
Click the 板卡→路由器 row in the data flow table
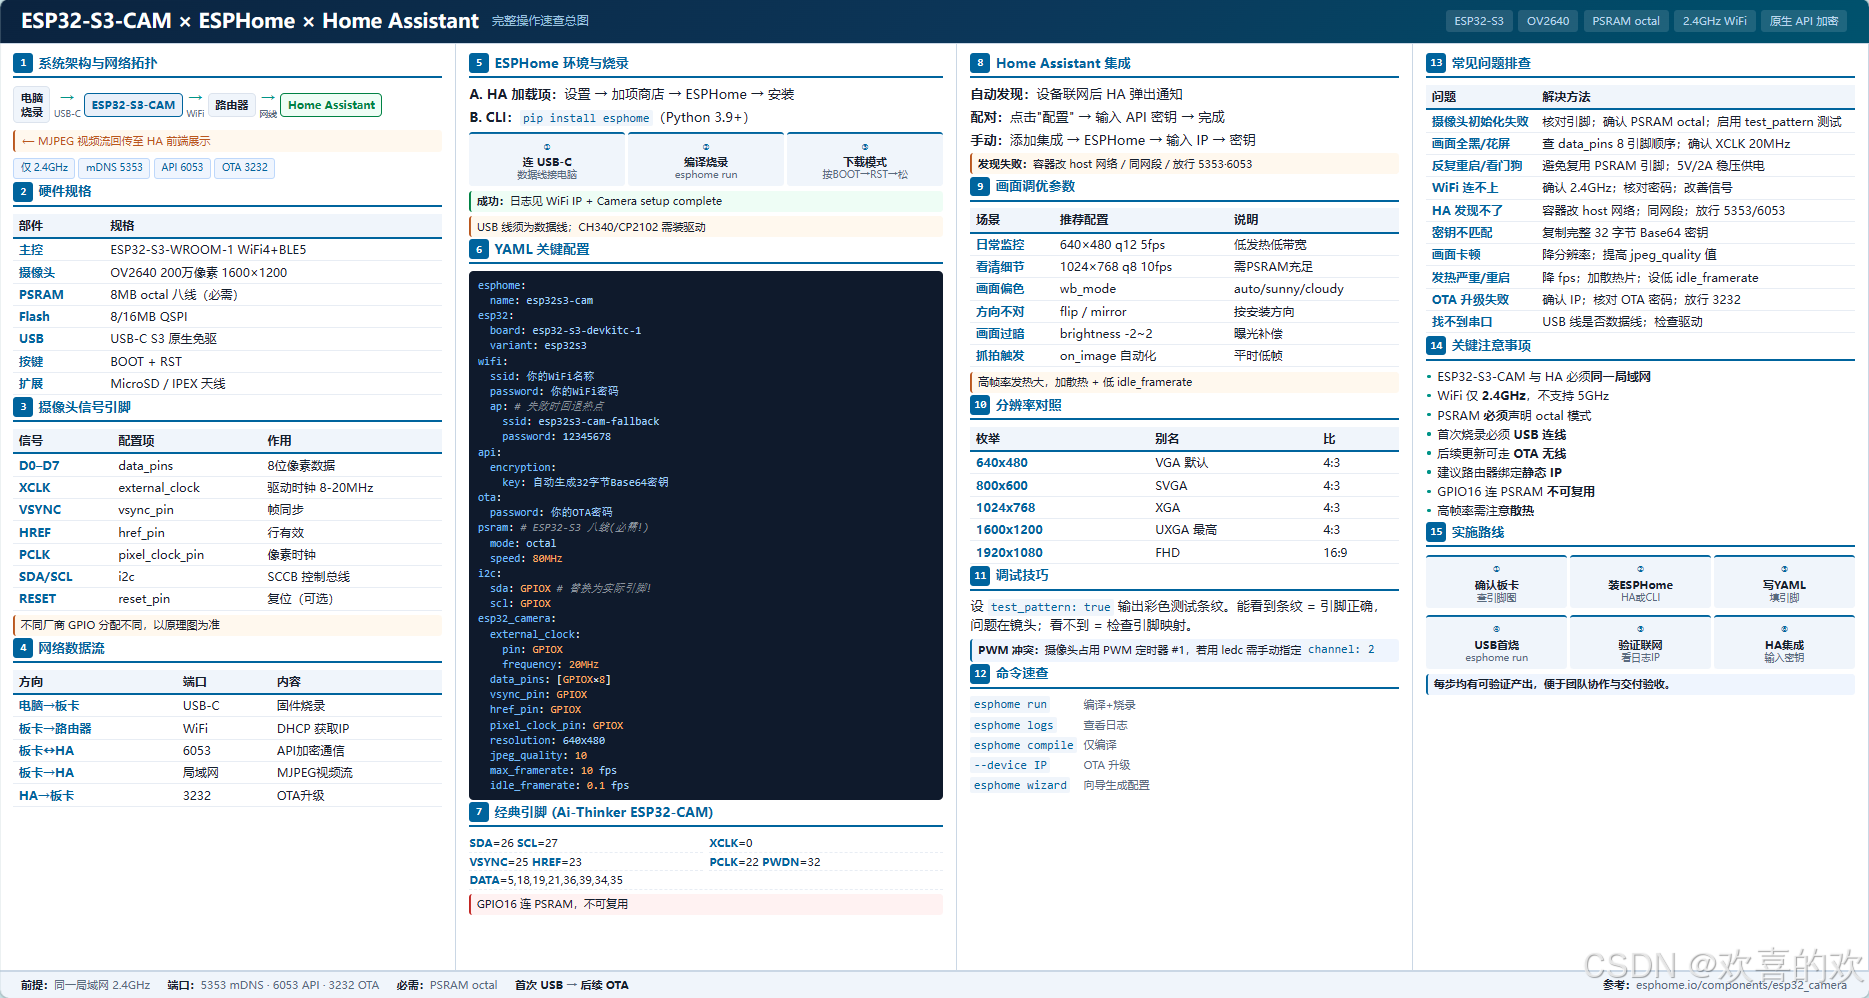pyautogui.click(x=228, y=729)
